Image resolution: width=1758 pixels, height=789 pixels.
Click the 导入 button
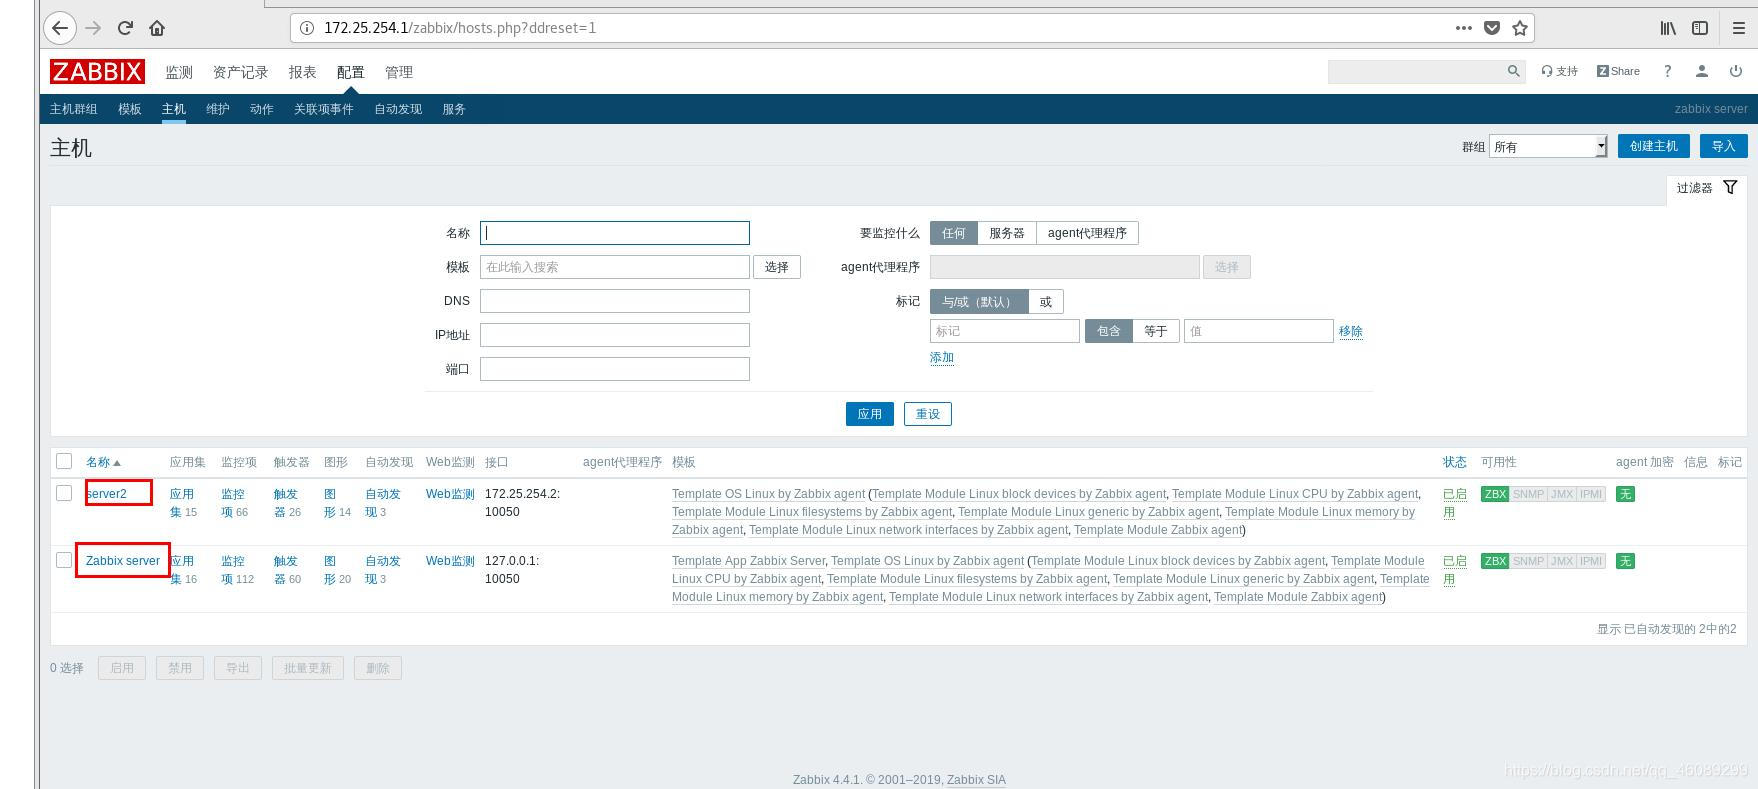[x=1723, y=146]
